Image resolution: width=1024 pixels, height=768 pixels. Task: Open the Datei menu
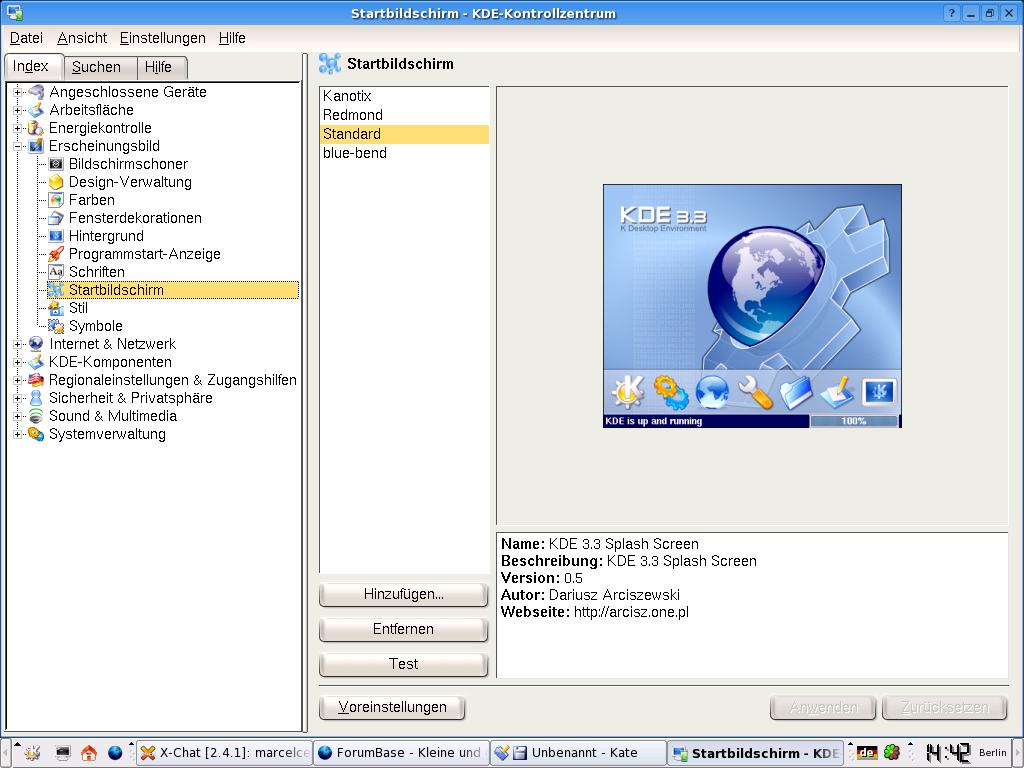click(x=26, y=38)
